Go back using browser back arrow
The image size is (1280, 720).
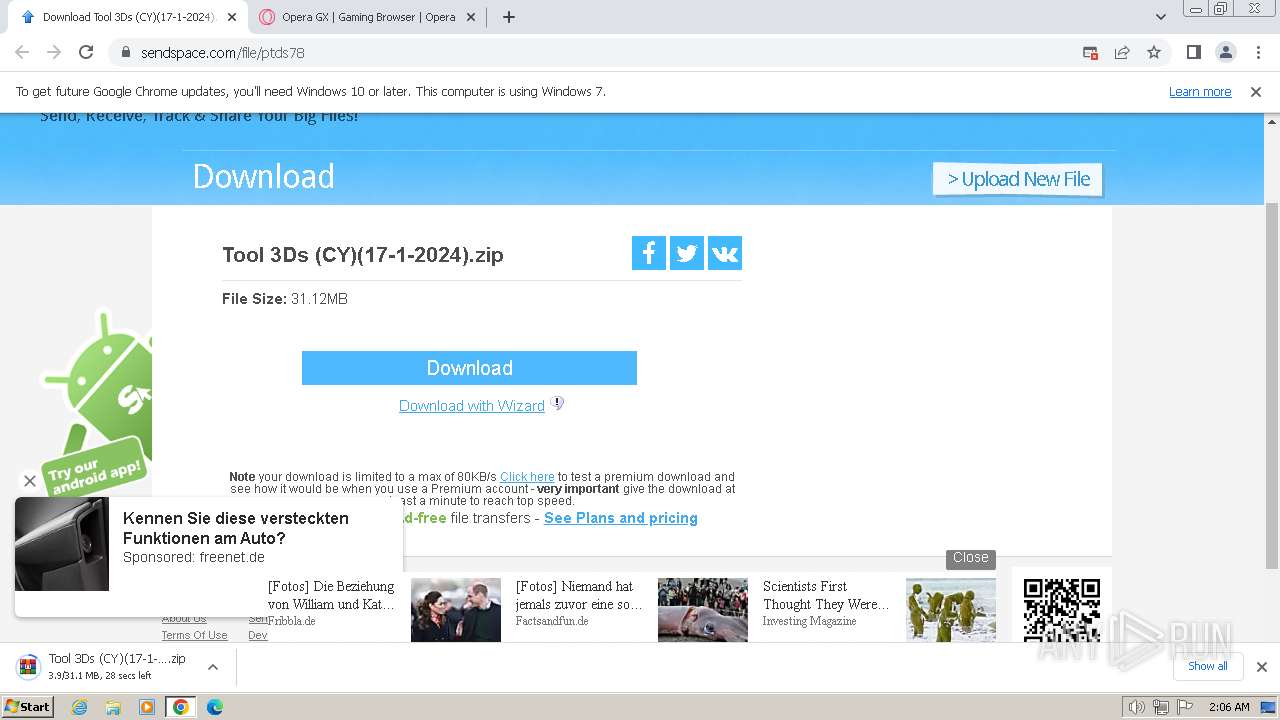click(x=22, y=52)
